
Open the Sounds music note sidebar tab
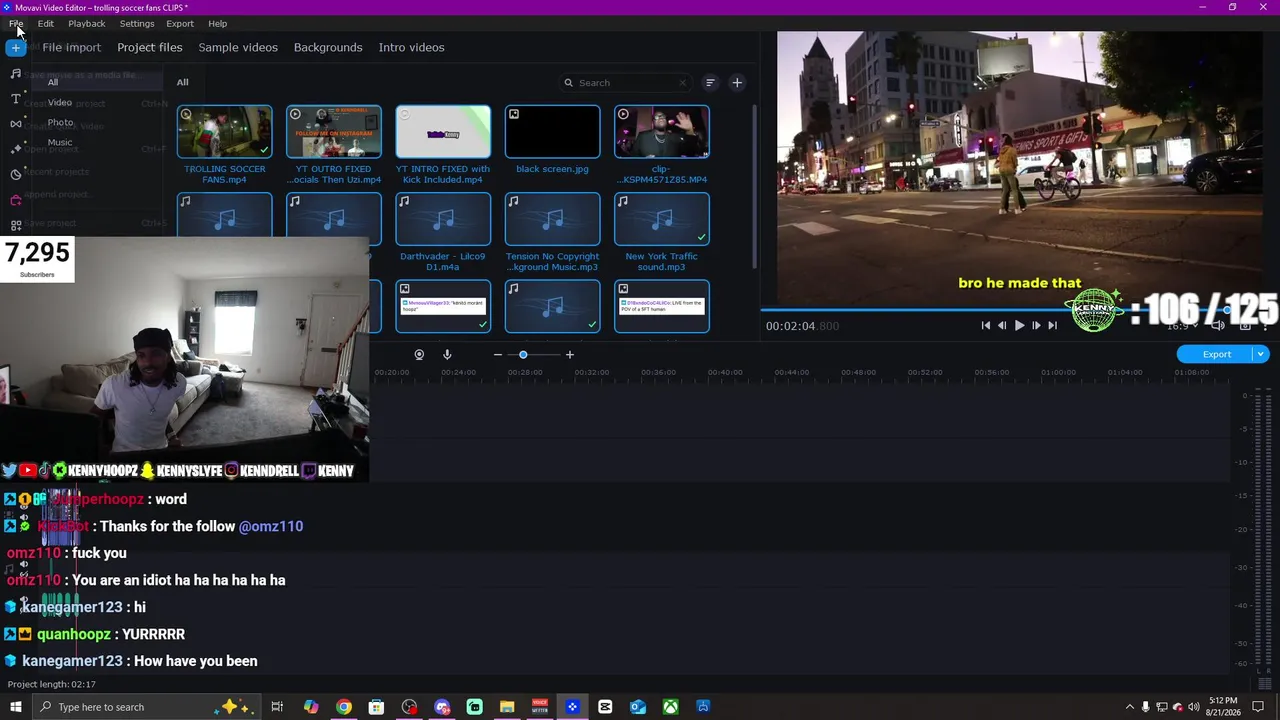click(15, 74)
